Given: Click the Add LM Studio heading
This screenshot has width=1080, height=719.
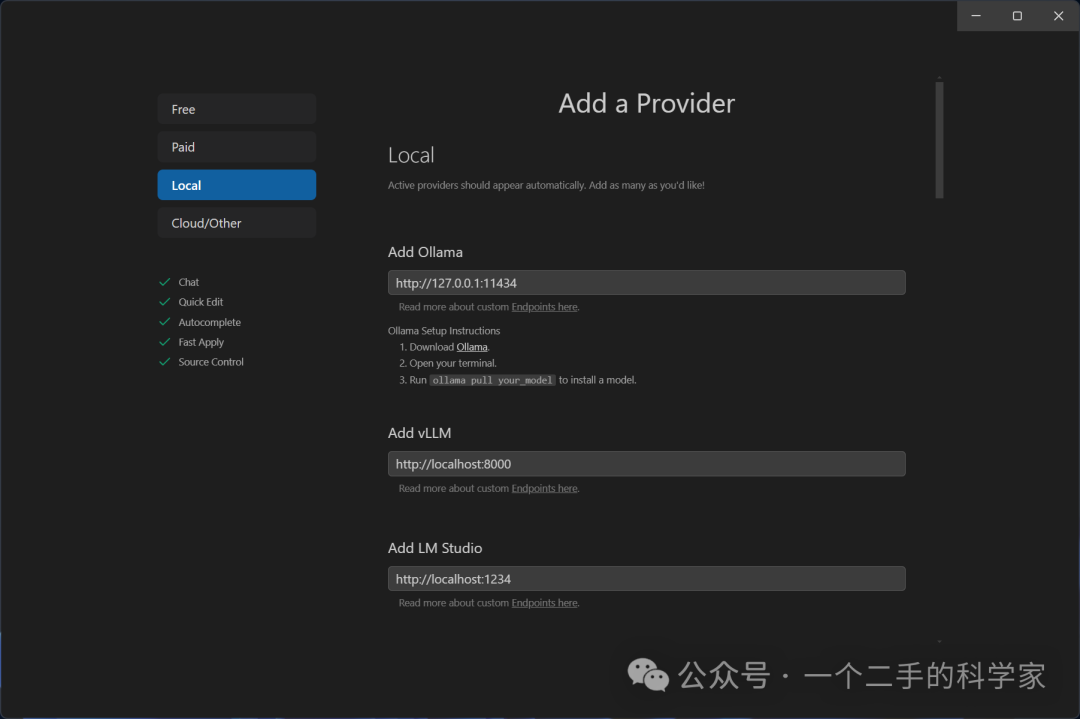Looking at the screenshot, I should [435, 548].
